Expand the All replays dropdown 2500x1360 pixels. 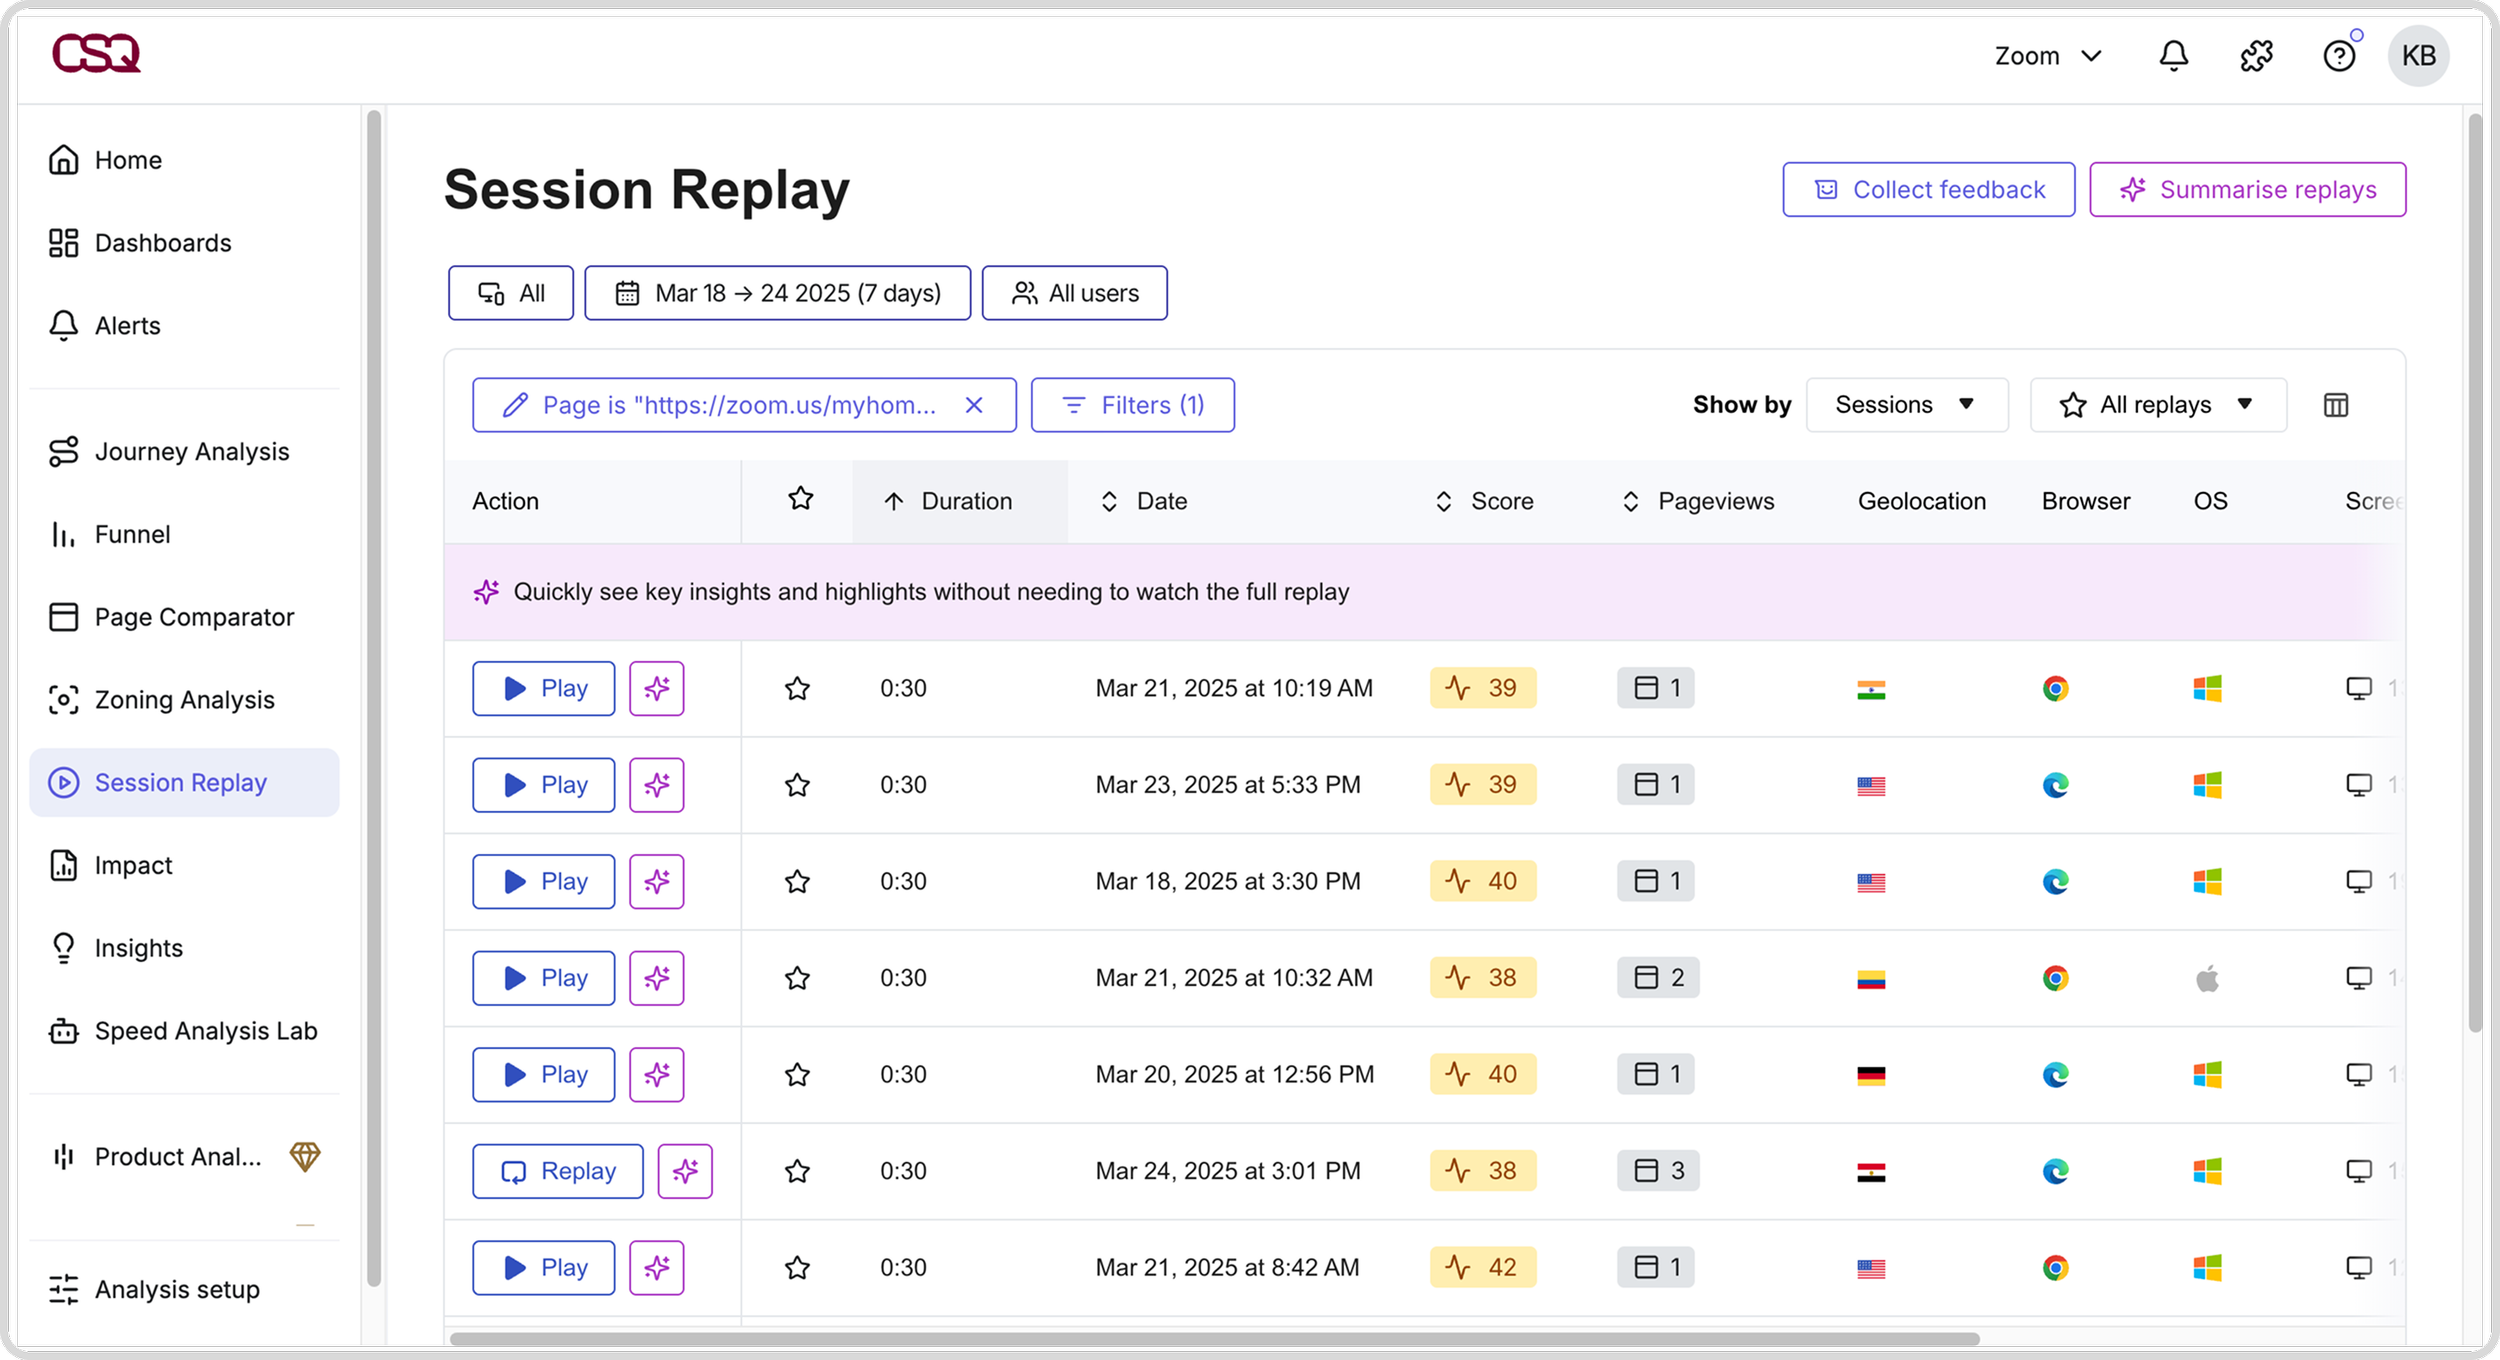[2157, 405]
